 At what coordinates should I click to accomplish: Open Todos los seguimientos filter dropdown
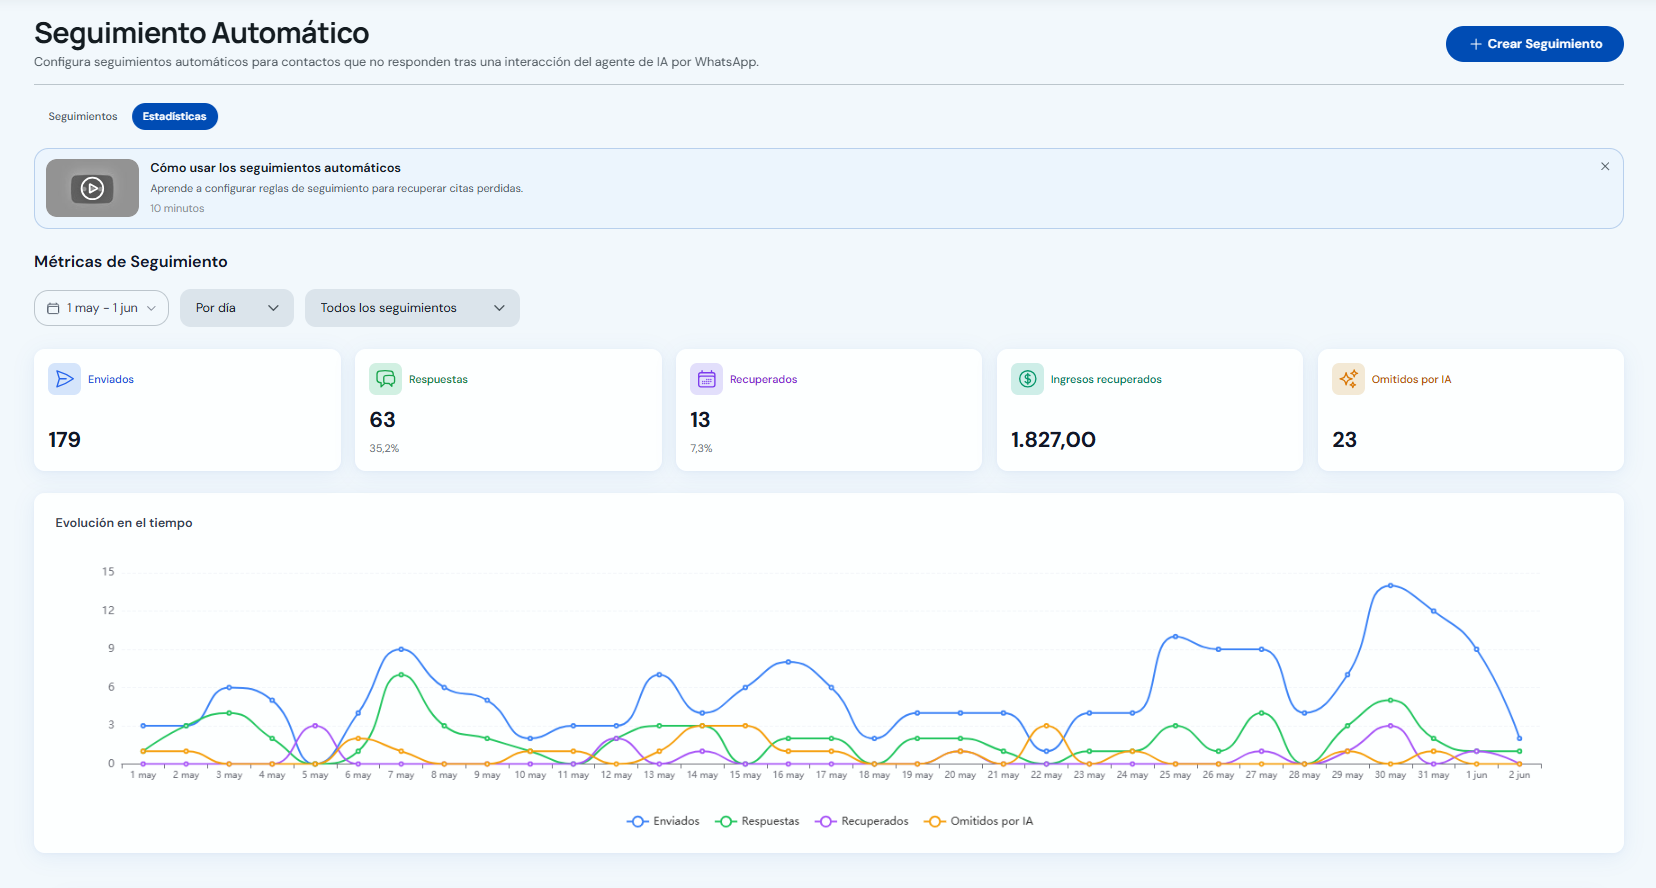412,308
